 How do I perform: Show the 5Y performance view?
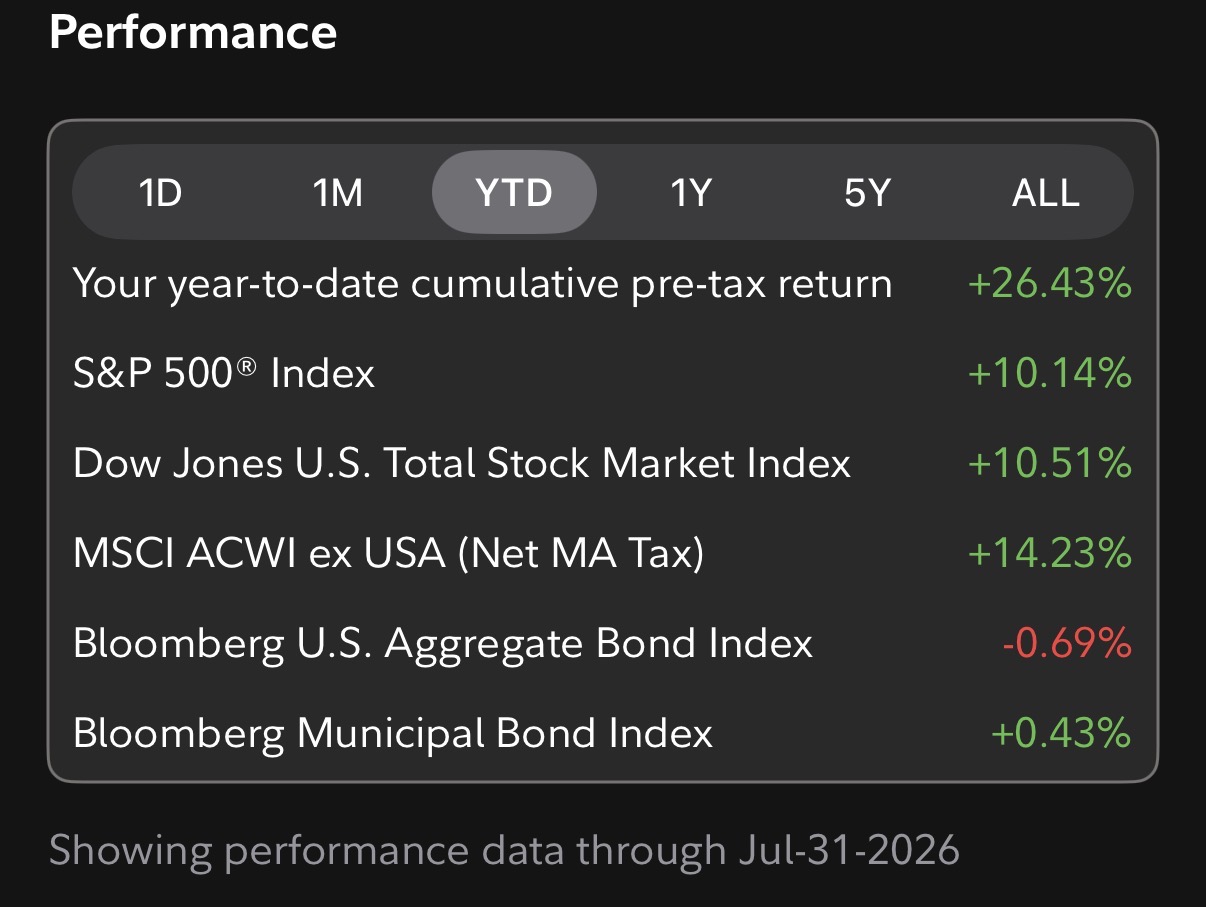(x=866, y=192)
